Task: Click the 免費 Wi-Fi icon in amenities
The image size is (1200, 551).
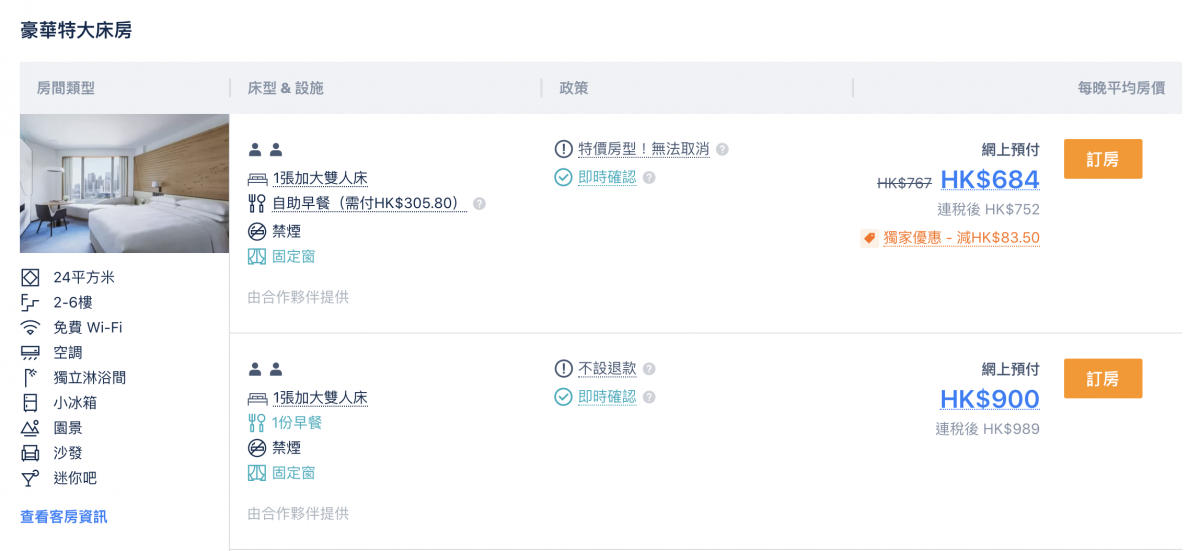Action: 30,328
